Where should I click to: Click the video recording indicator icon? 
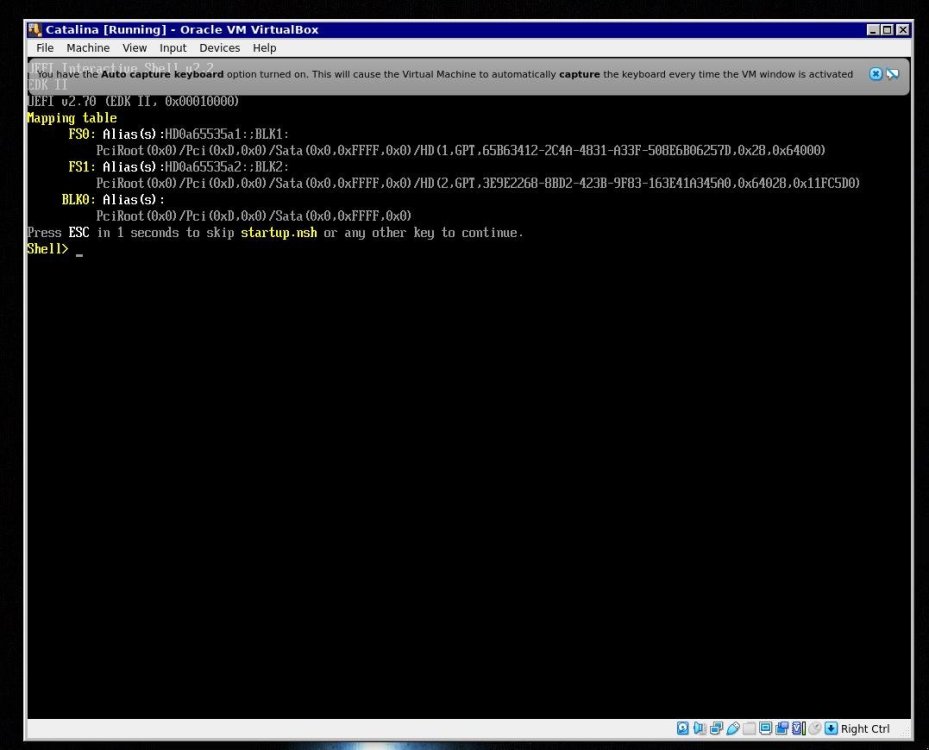[782, 728]
